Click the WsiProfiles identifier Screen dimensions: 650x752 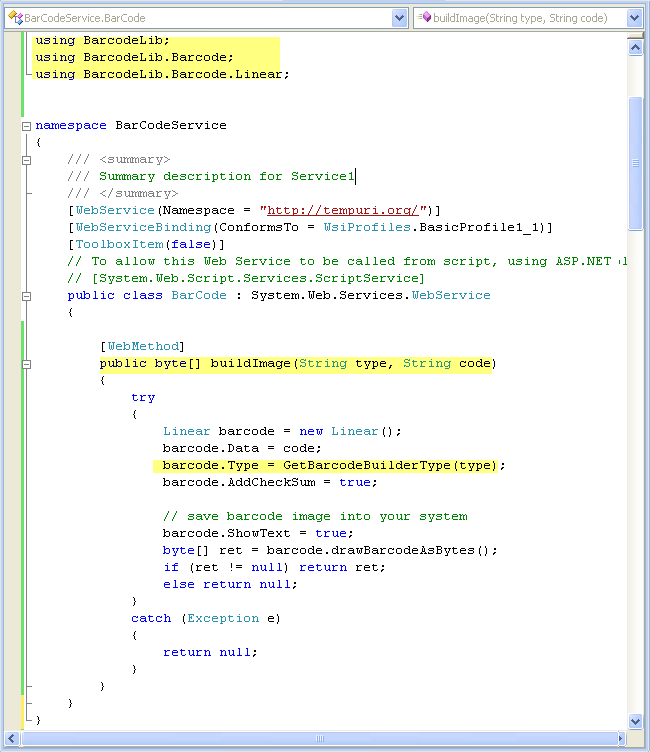[x=367, y=227]
